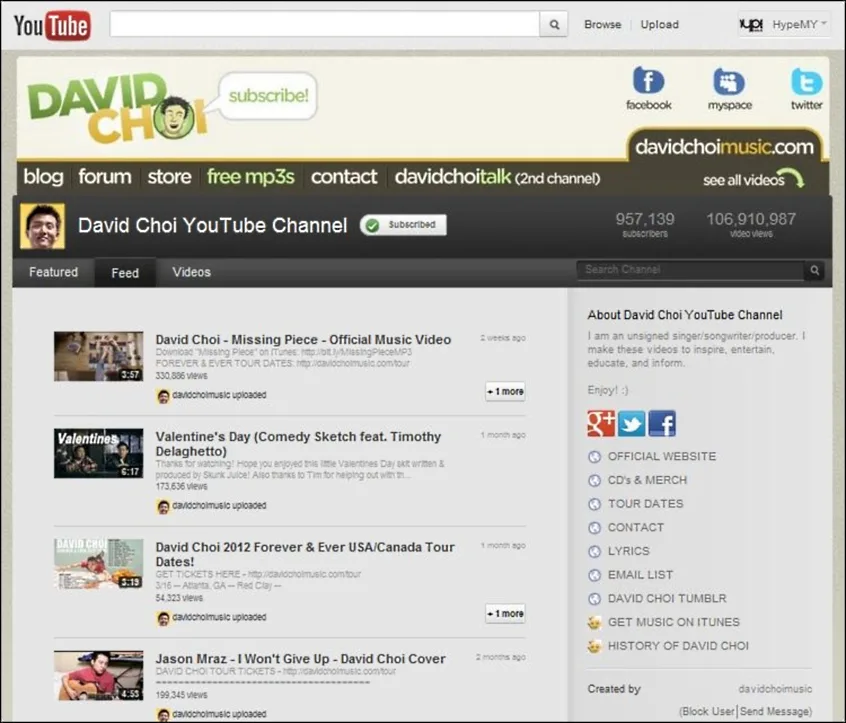The width and height of the screenshot is (846, 723).
Task: Click the search magnifier button in top bar
Action: point(554,25)
